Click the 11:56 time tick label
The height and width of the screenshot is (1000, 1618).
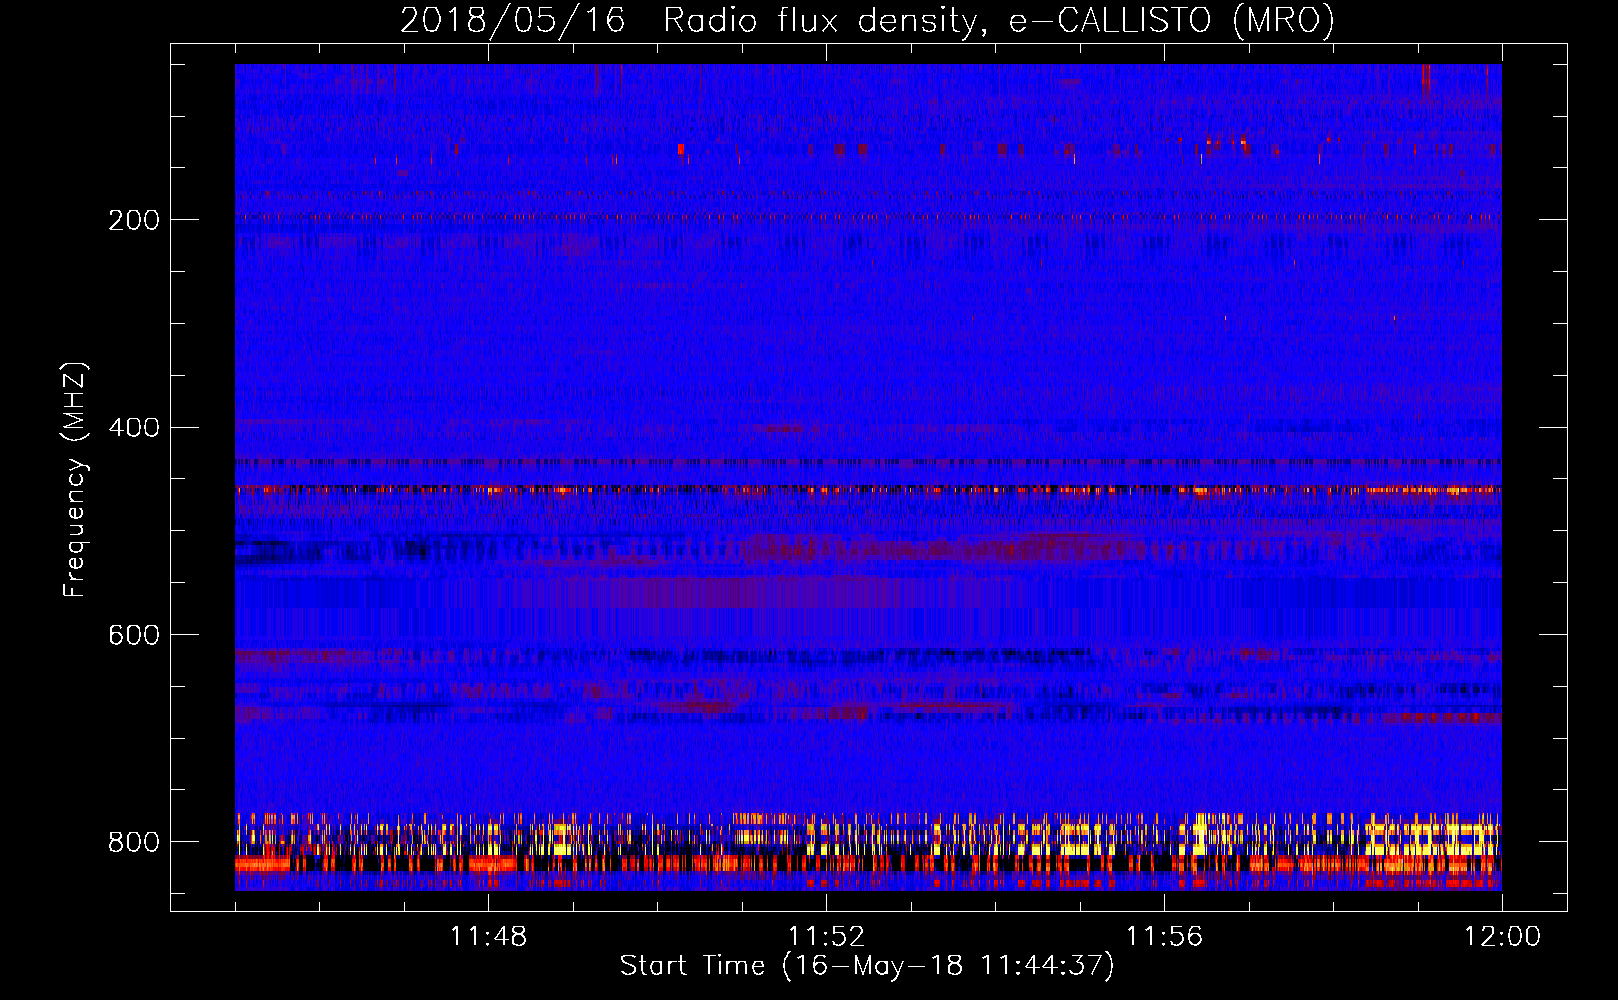pos(1164,937)
